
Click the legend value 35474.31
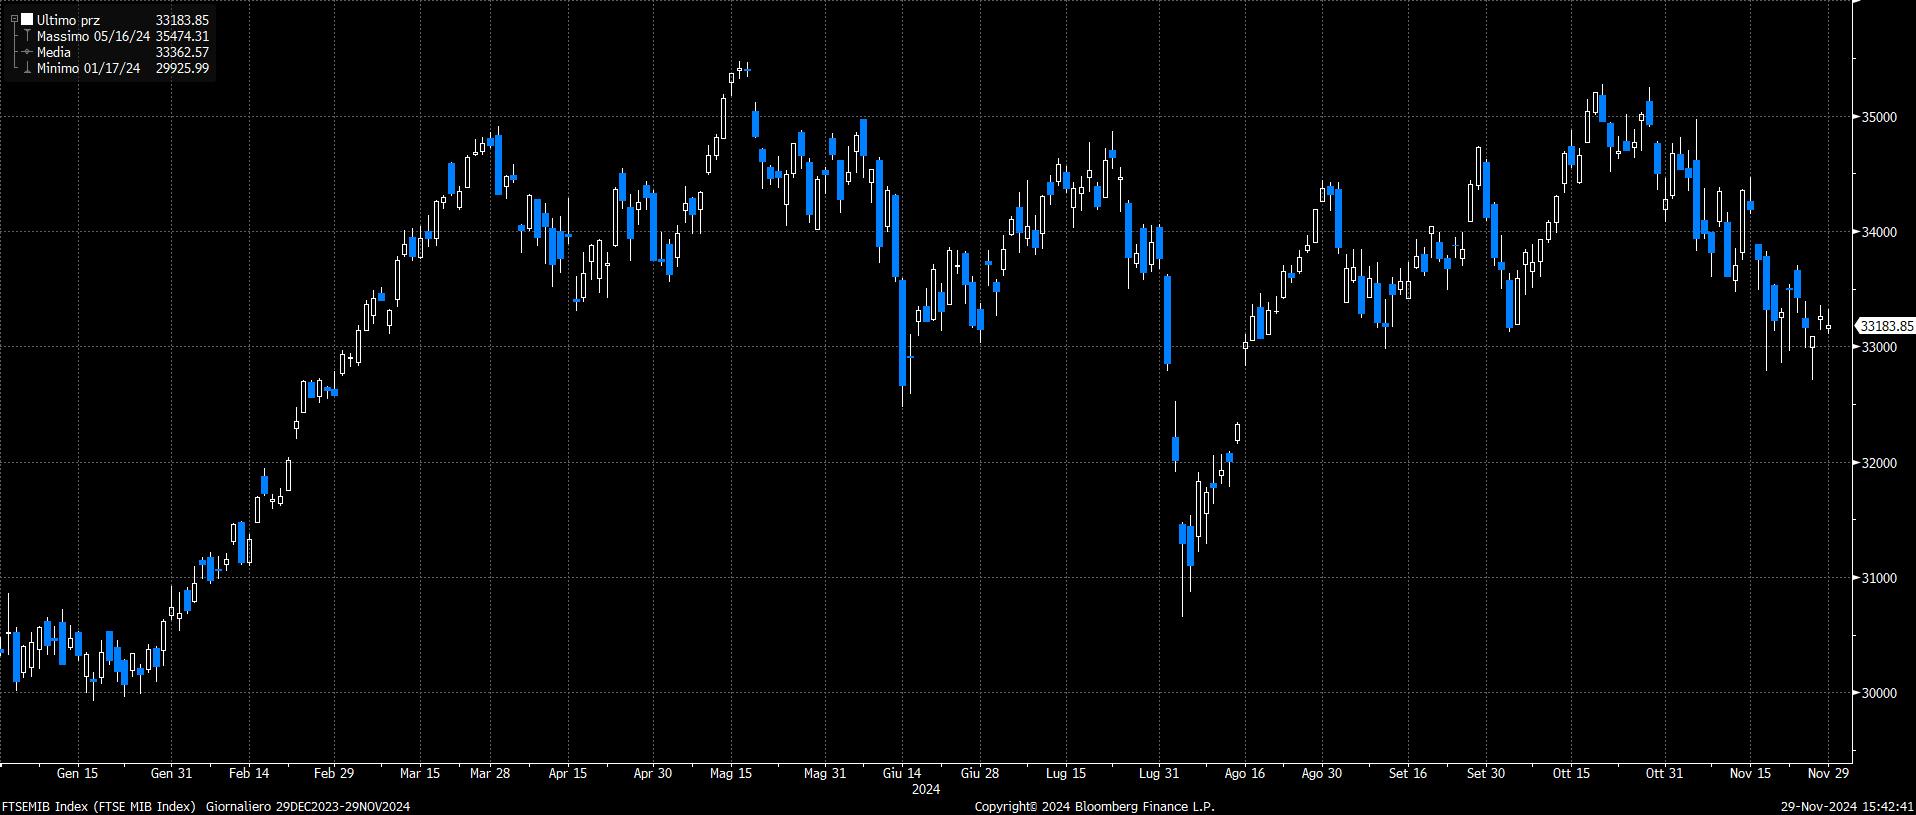pos(182,36)
